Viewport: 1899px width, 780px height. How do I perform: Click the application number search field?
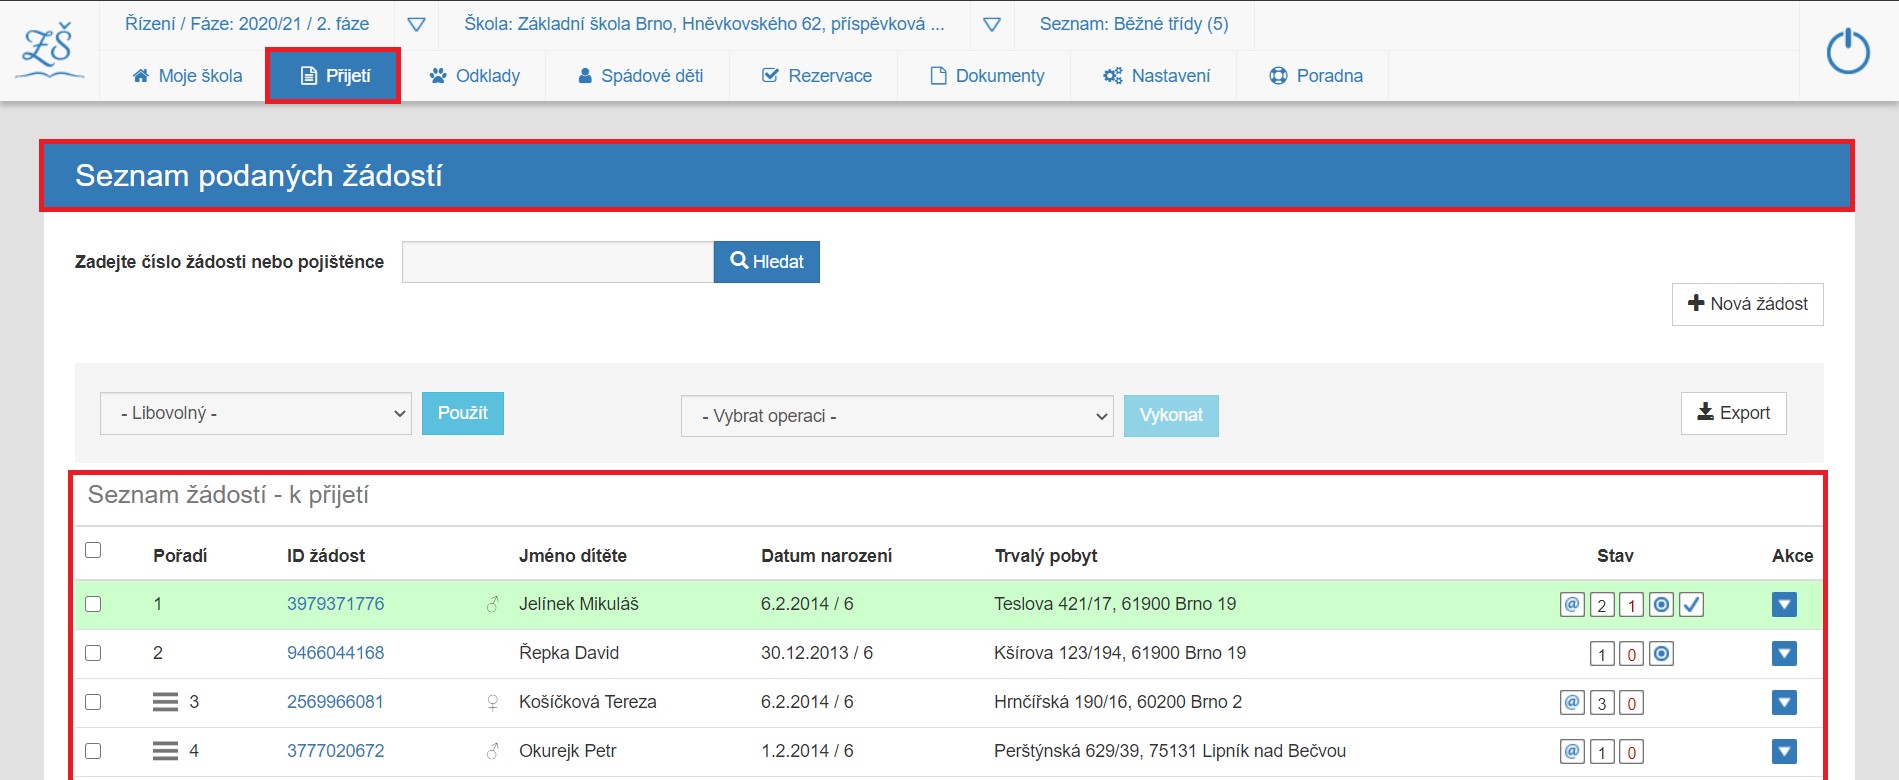pos(558,262)
